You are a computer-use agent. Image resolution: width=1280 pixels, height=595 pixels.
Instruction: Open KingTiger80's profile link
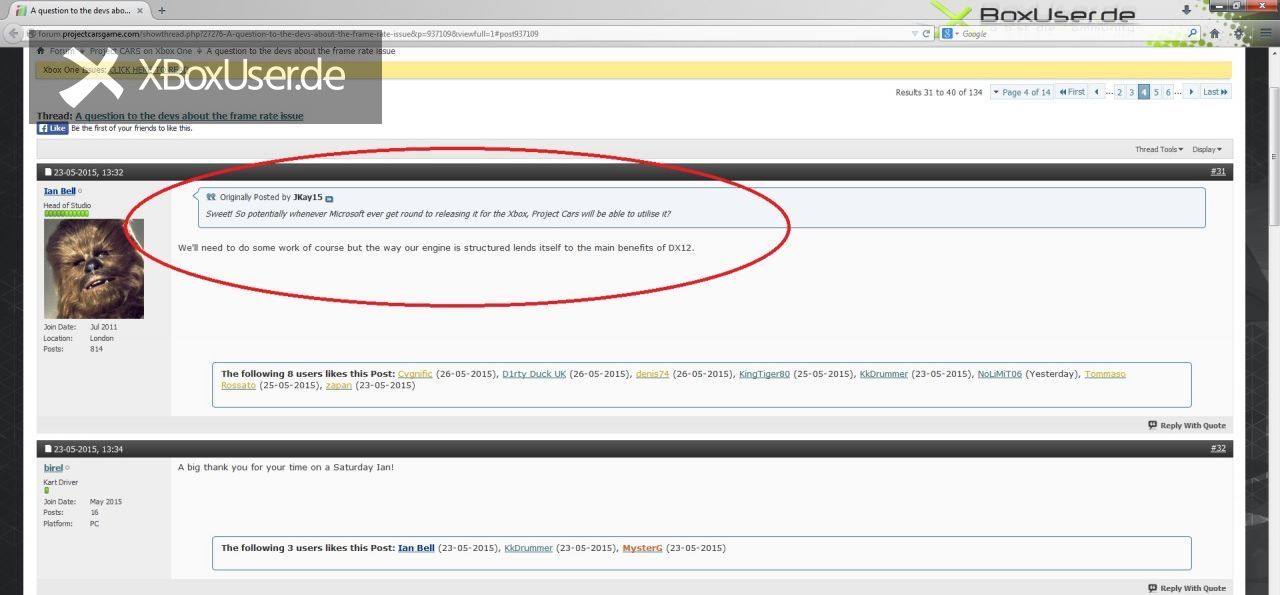tap(764, 374)
